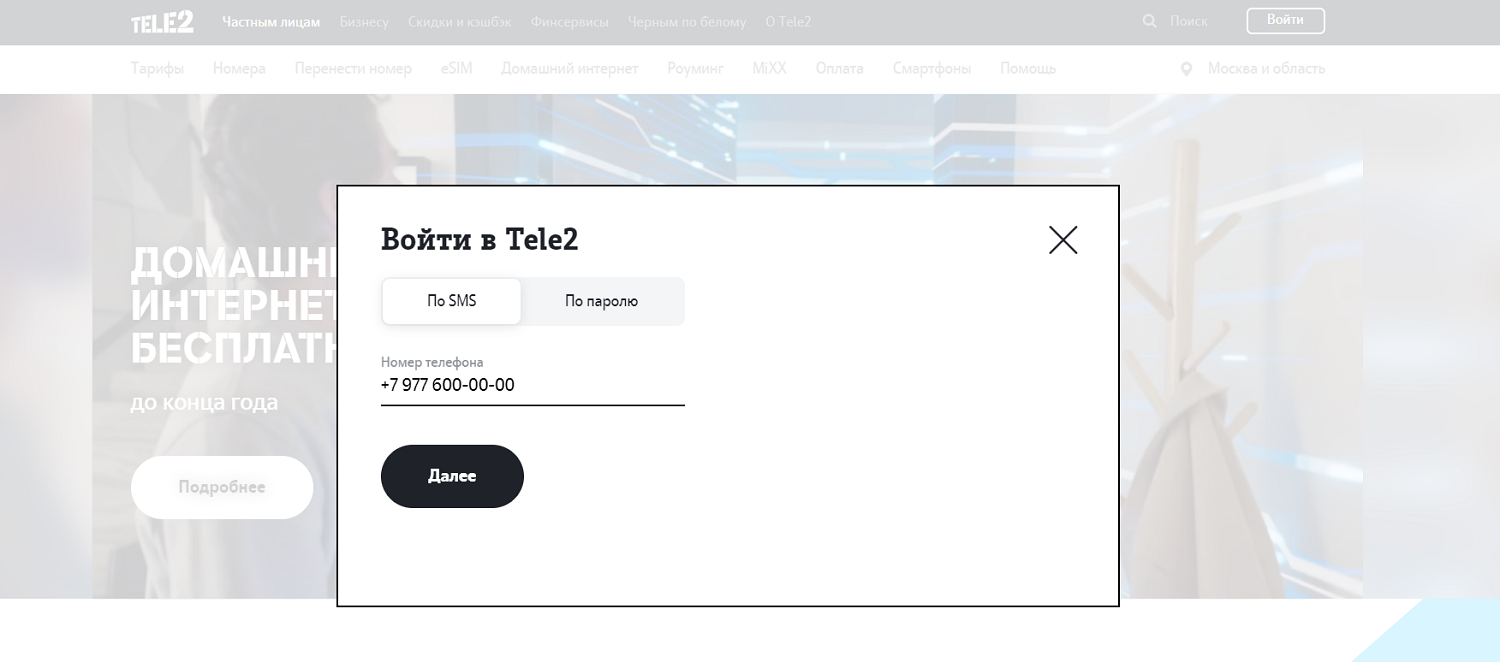The width and height of the screenshot is (1500, 662).
Task: Open the Частным лицам section
Action: [271, 22]
